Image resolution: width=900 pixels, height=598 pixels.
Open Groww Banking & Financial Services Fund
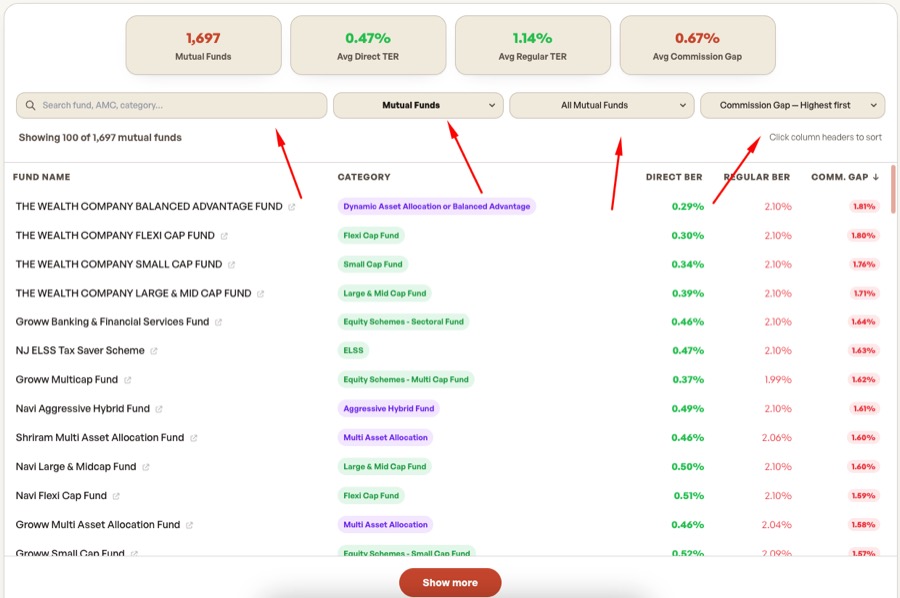tap(112, 322)
